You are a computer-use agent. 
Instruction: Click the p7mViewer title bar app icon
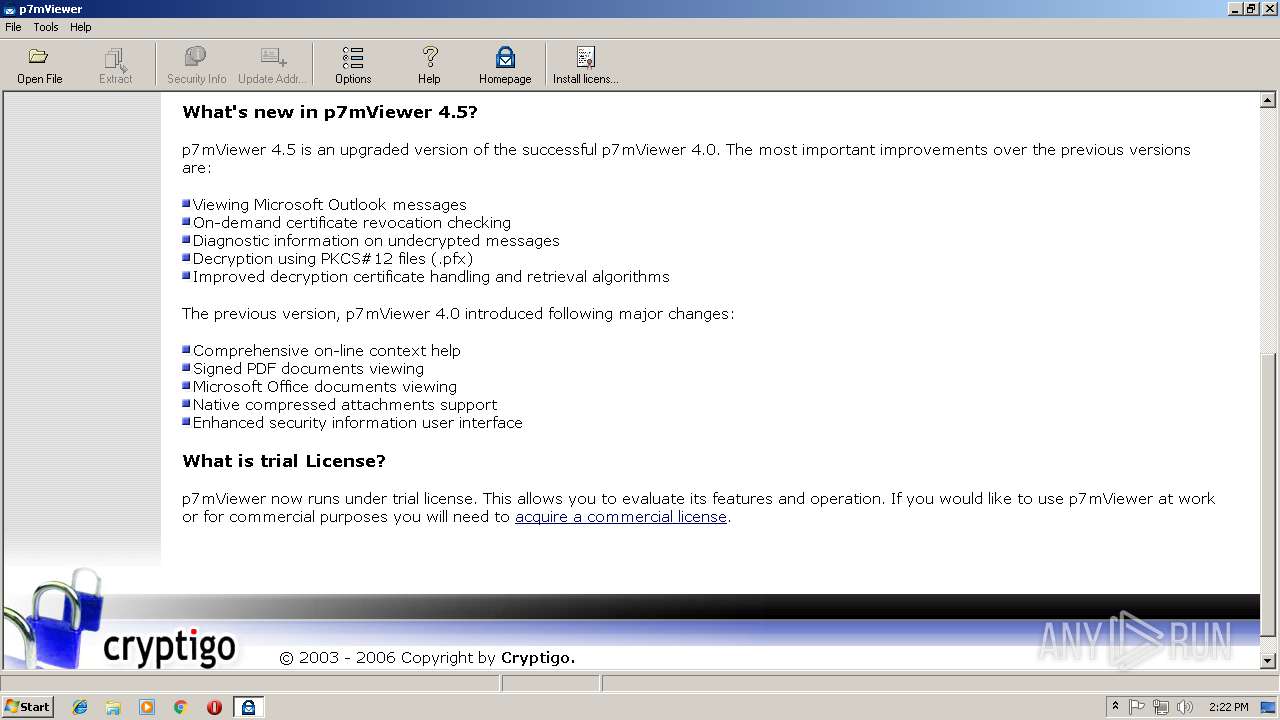click(x=9, y=9)
